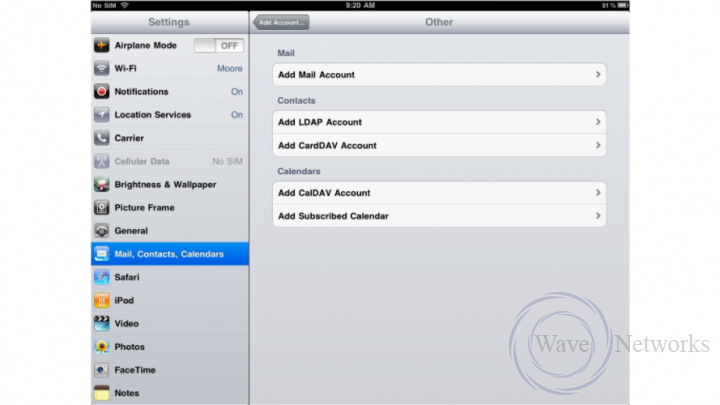Click the 9:20 AM clock in status bar
The image size is (720, 405).
point(360,6)
